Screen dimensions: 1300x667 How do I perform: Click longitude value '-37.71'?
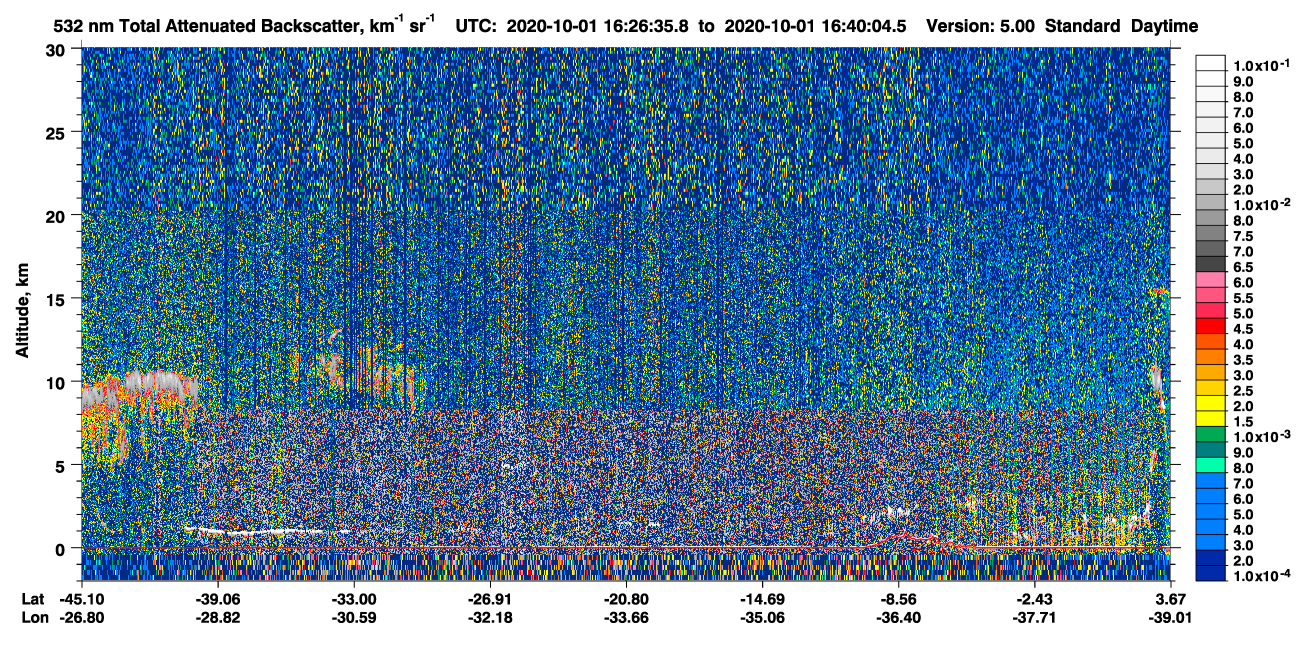click(x=1035, y=617)
